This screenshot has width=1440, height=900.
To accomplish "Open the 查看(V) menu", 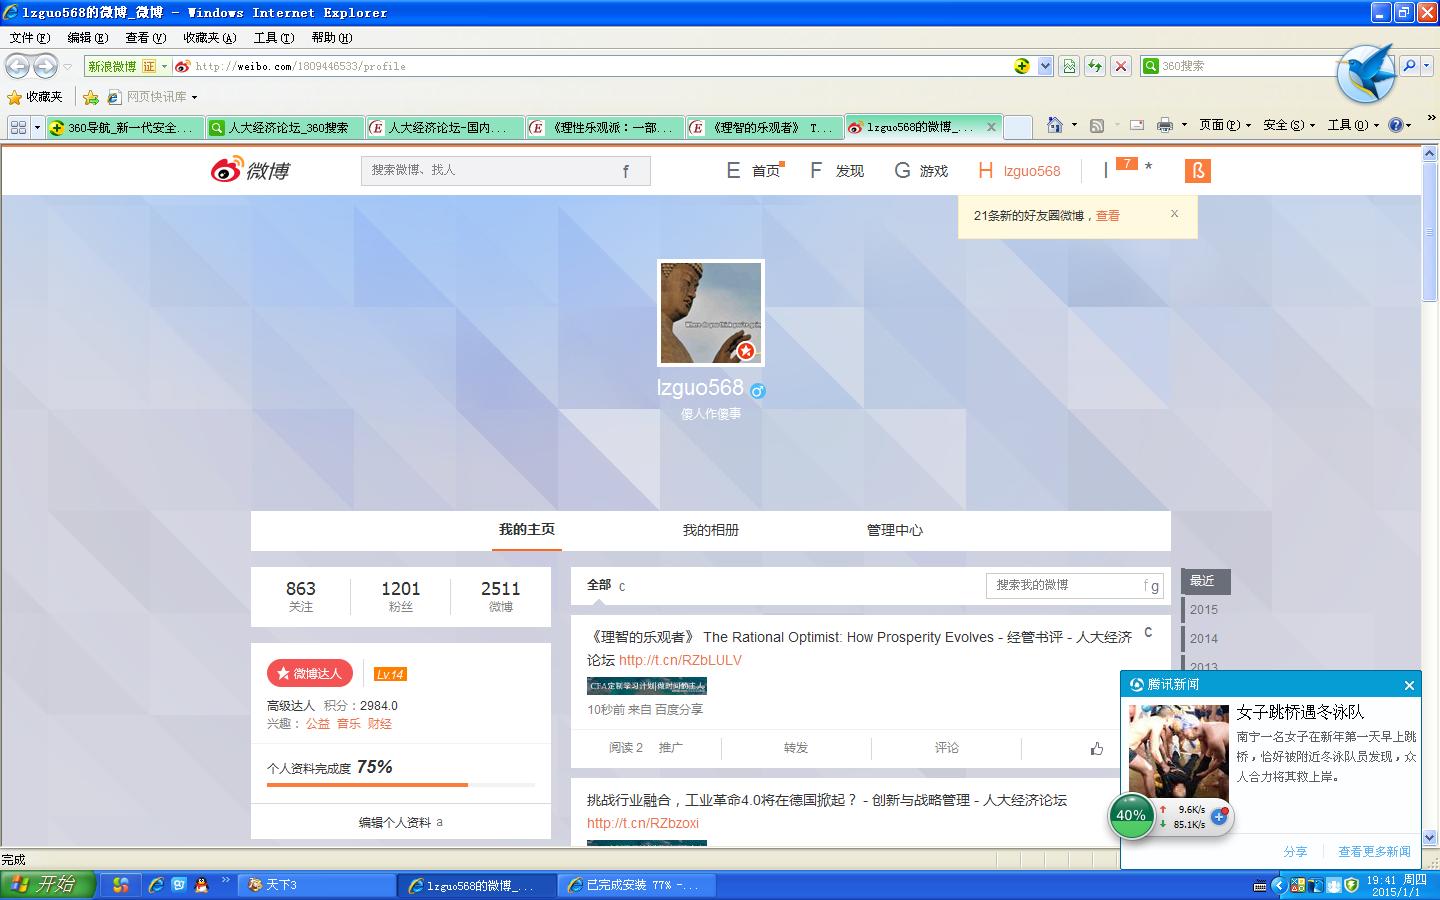I will click(145, 38).
